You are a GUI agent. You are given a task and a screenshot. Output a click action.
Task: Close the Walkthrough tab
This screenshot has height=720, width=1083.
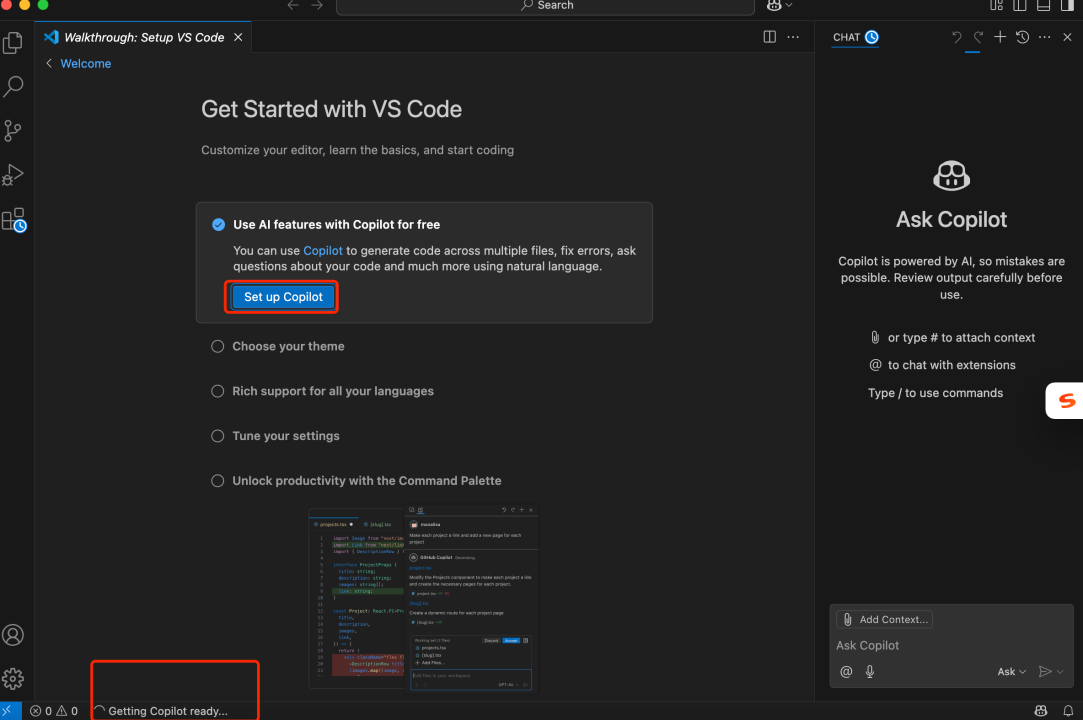click(x=238, y=37)
